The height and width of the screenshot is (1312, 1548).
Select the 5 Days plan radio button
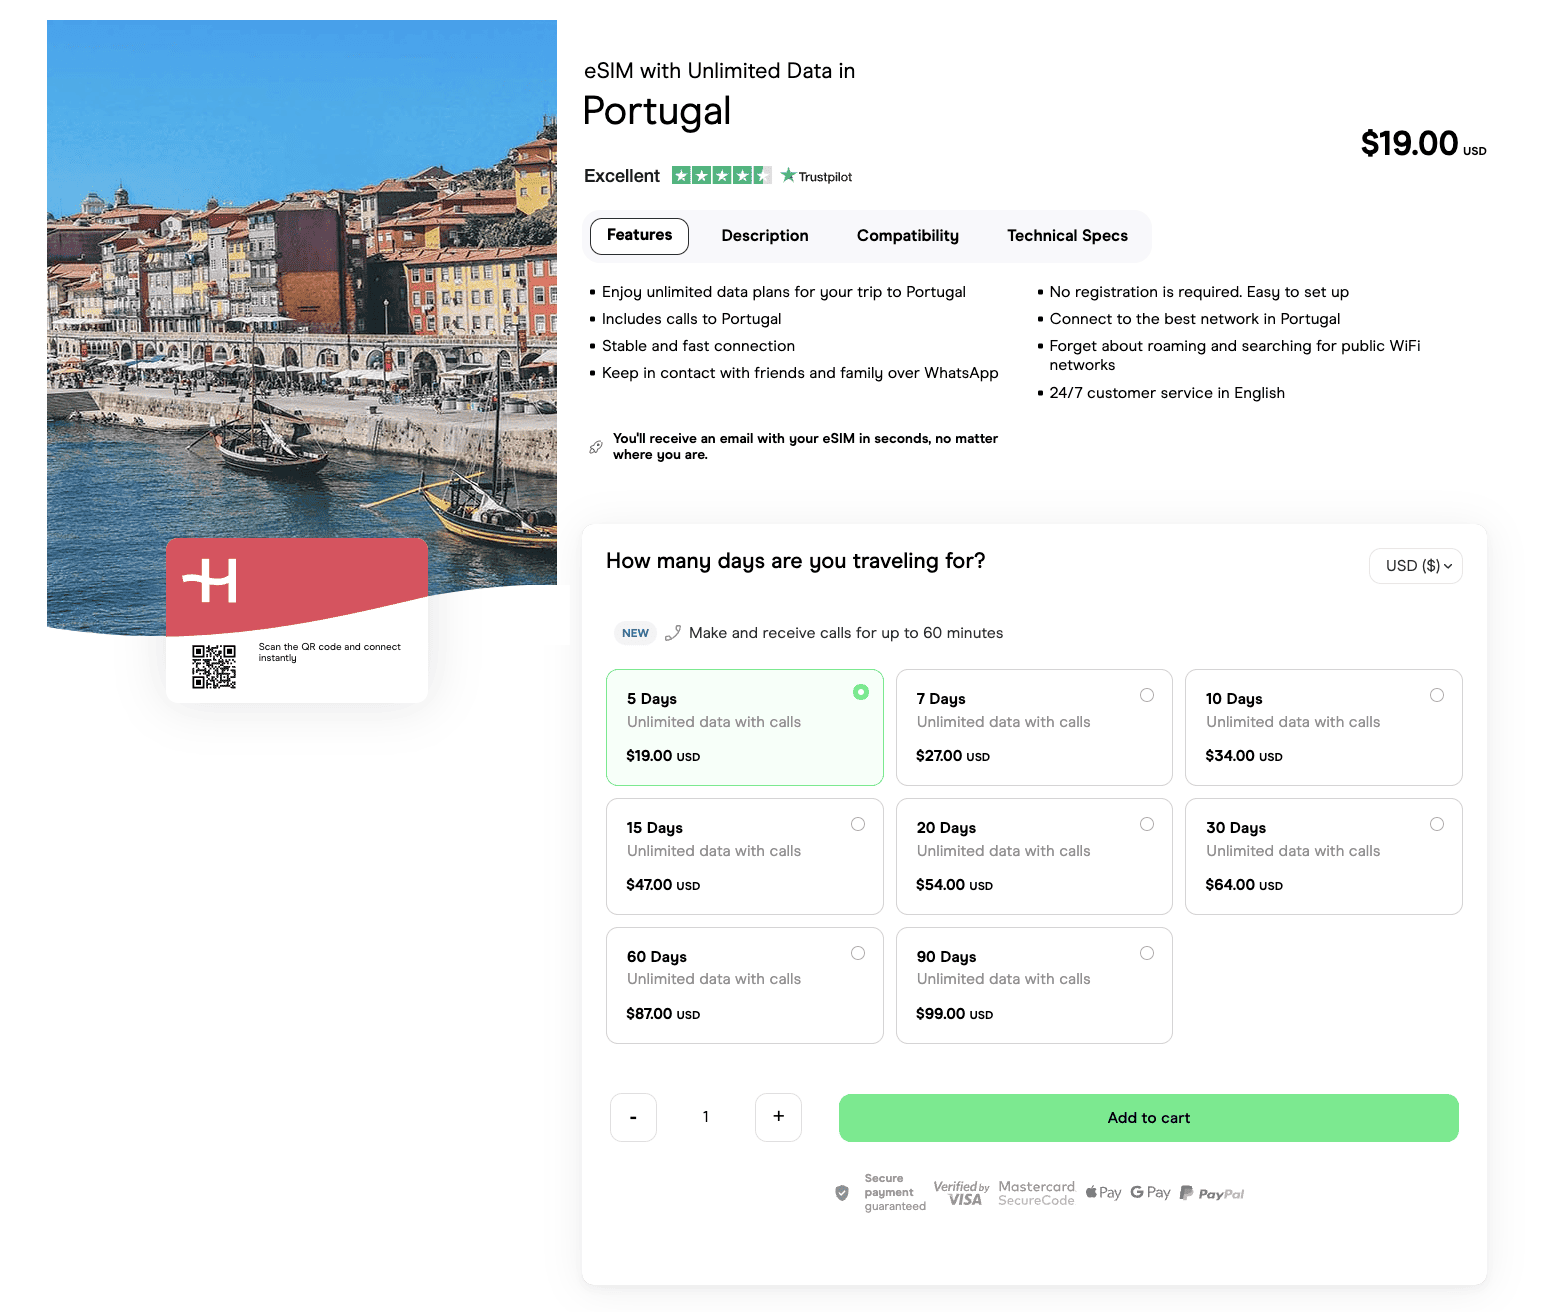click(x=860, y=691)
